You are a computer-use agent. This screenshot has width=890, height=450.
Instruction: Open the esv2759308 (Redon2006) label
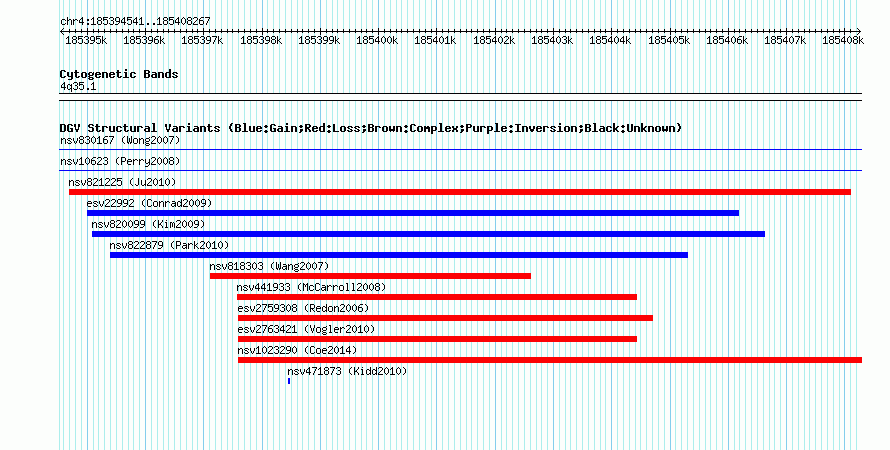(x=303, y=308)
